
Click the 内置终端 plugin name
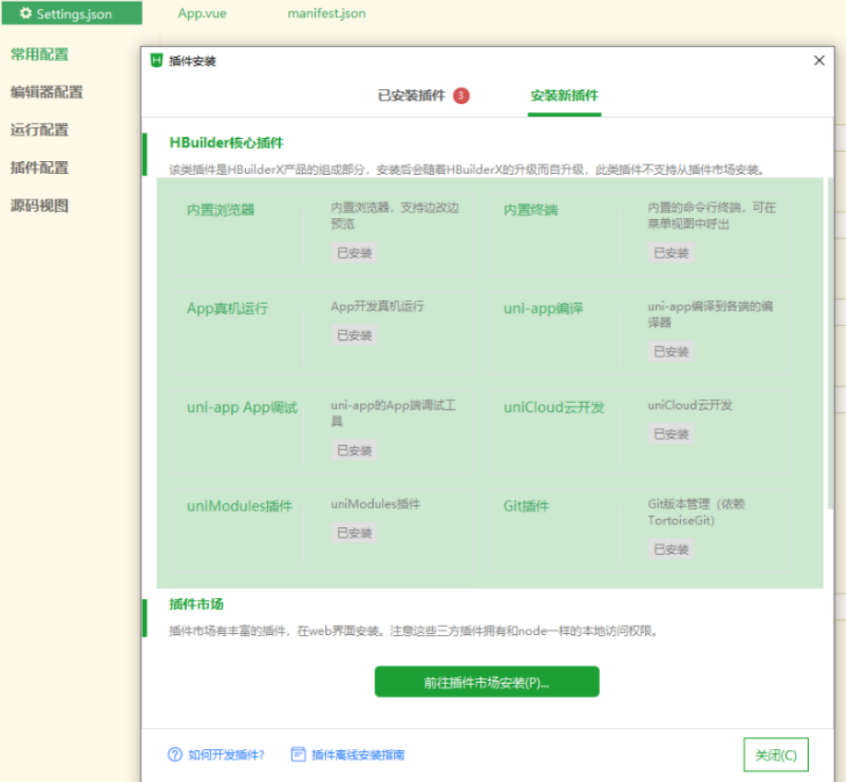point(530,210)
